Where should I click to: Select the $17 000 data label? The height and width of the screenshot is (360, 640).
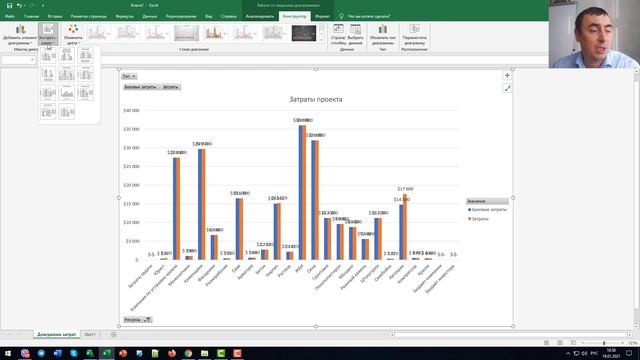point(405,189)
